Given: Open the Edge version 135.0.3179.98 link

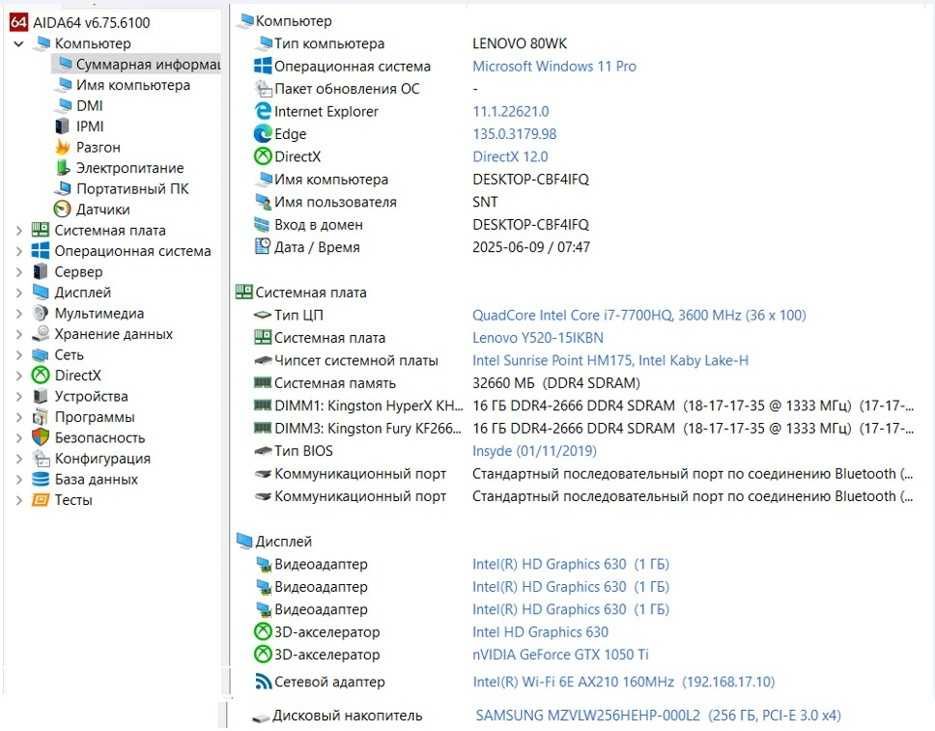Looking at the screenshot, I should click(514, 134).
